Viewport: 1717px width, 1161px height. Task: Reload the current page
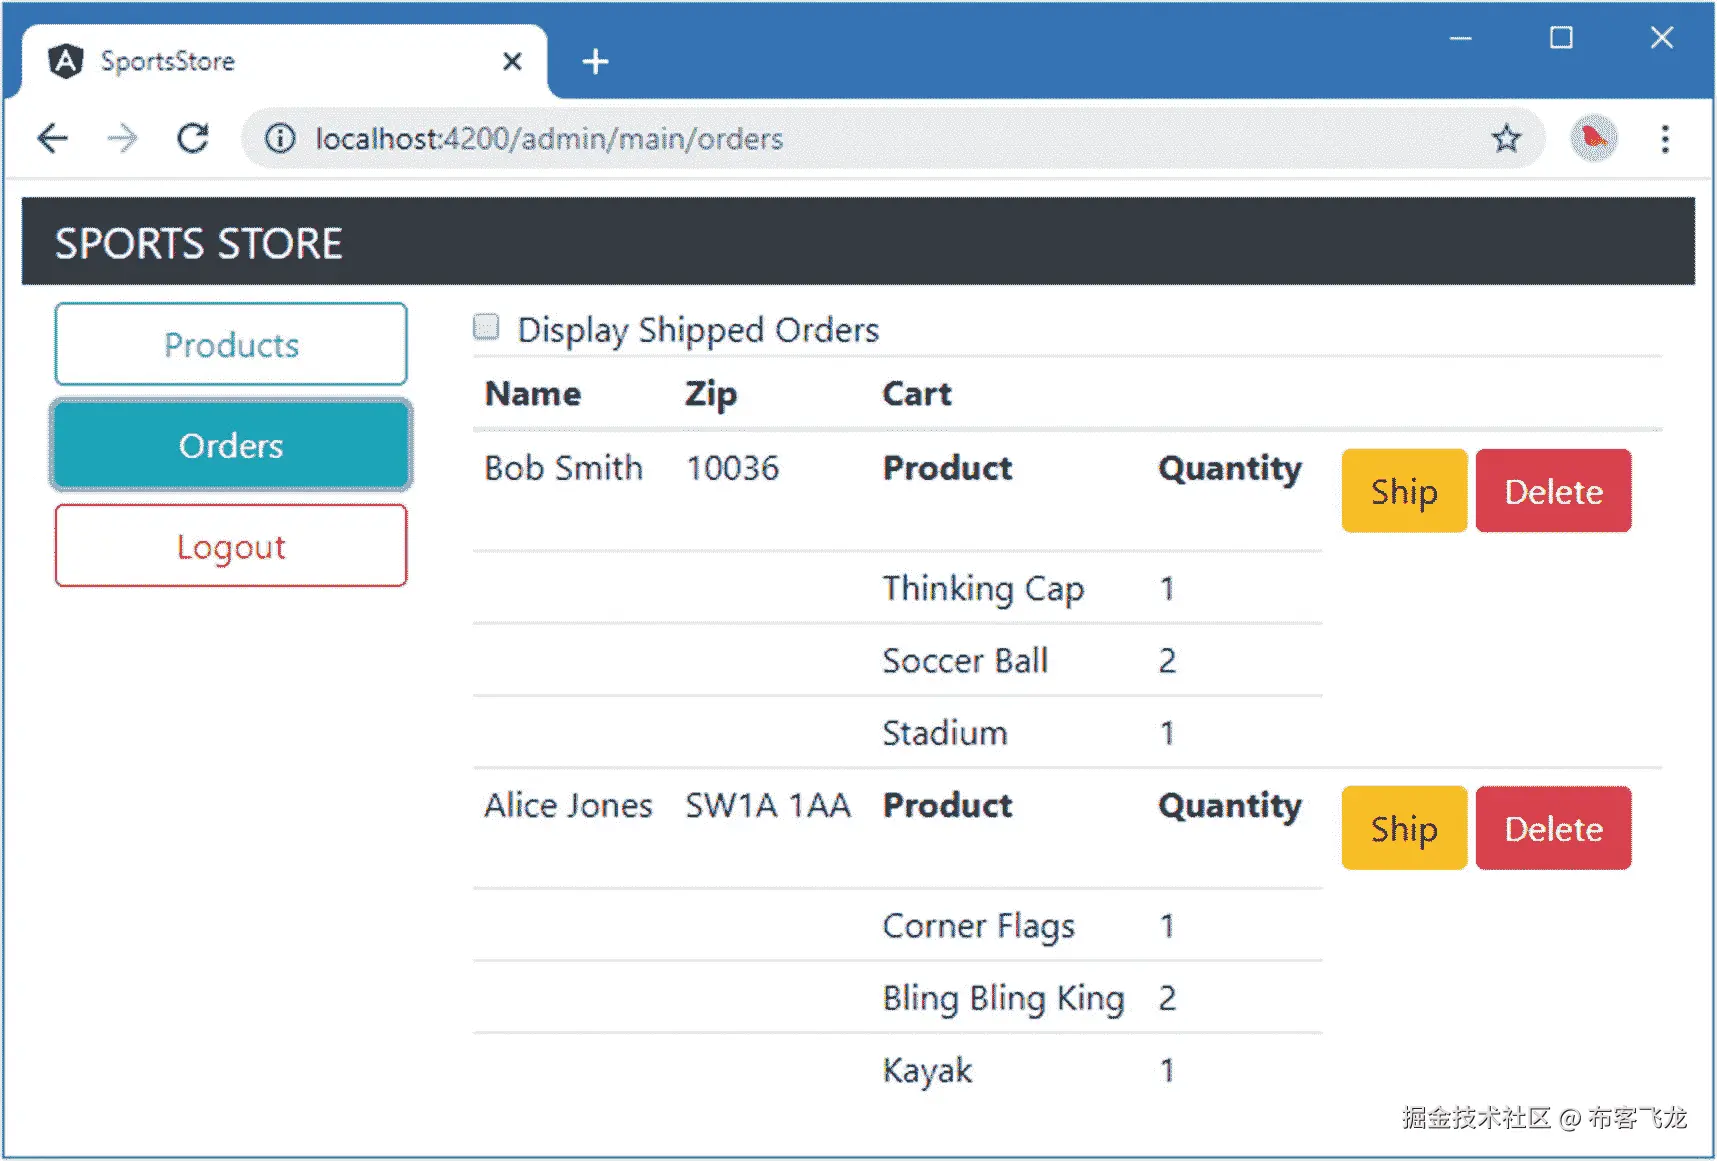pos(193,138)
